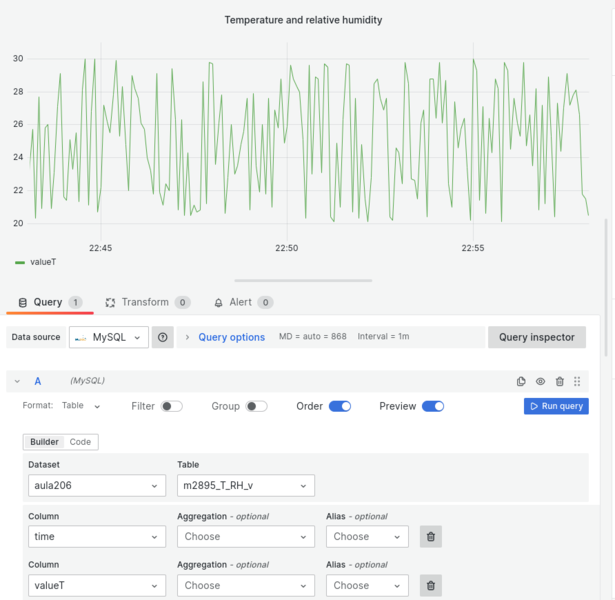Click the drag handle on query A
Viewport: 615px width, 600px height.
(x=577, y=381)
